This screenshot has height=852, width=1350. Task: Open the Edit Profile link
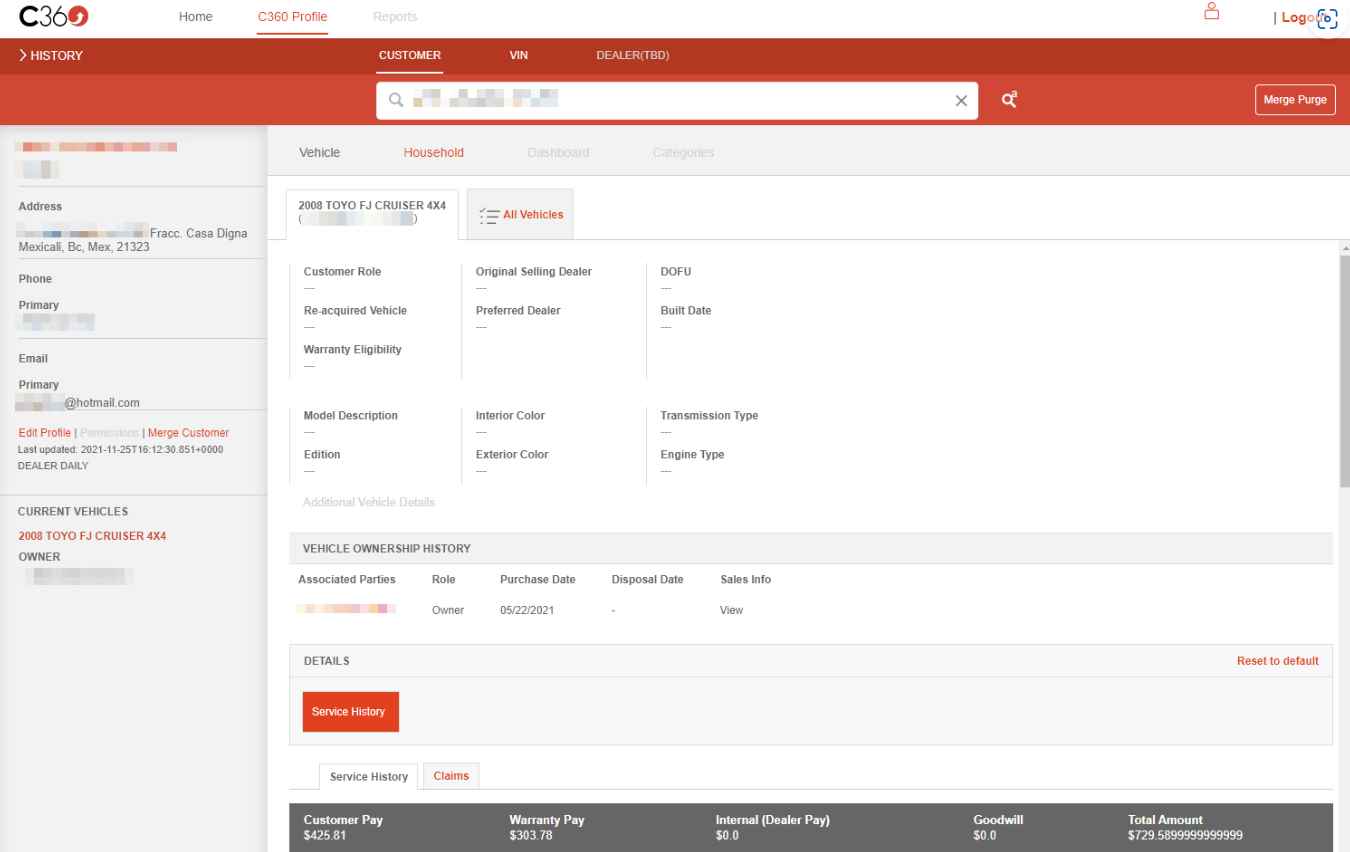pyautogui.click(x=44, y=433)
